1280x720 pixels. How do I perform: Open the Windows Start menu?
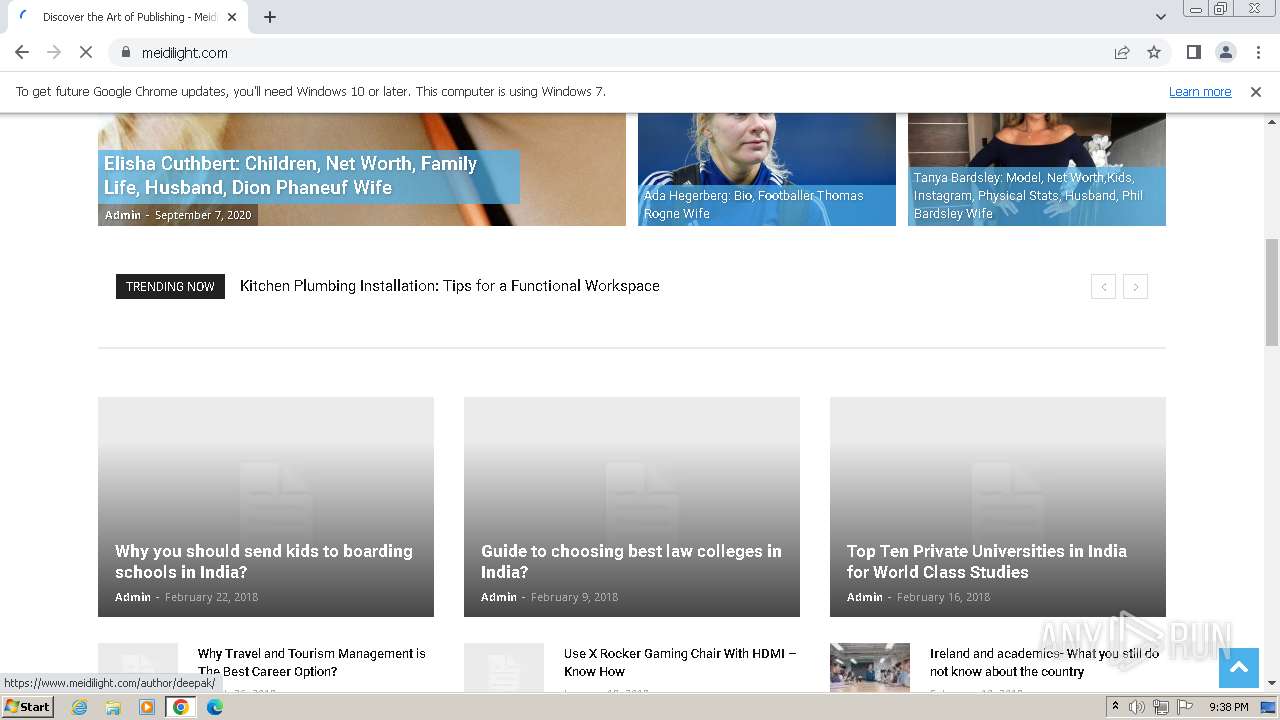point(28,707)
